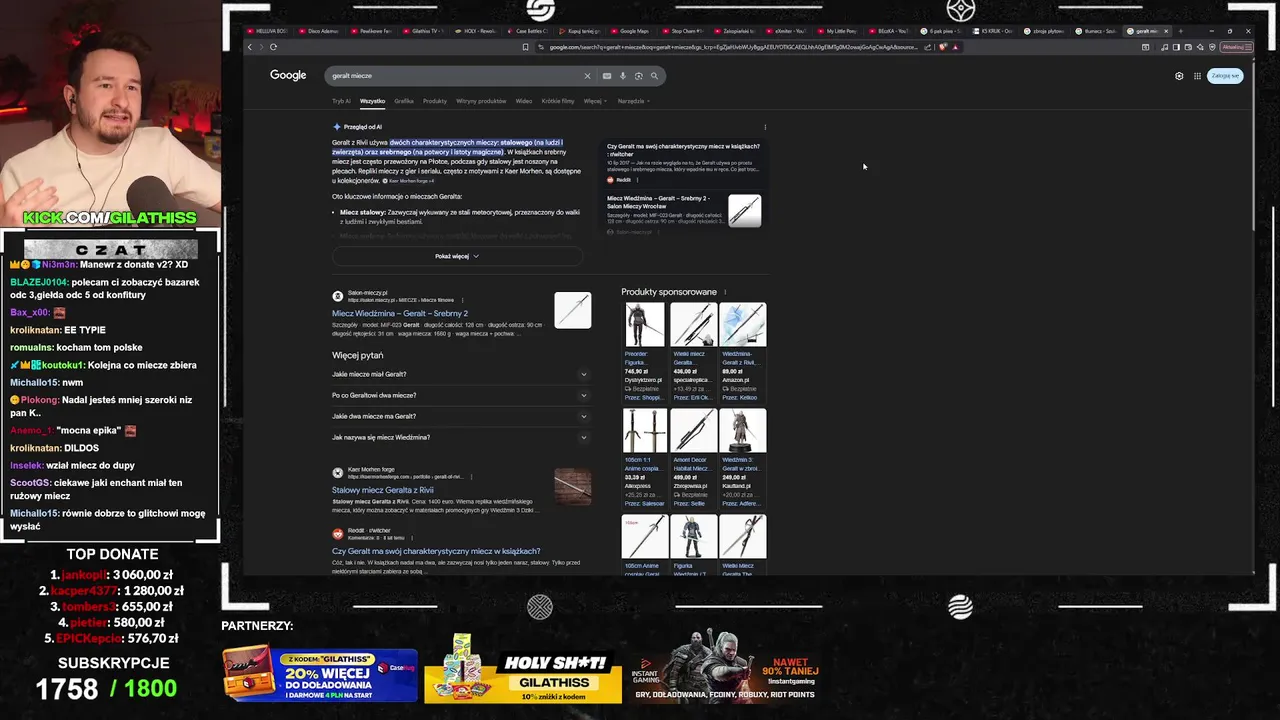Open 'Miecz Wiedźmina – Geralt – Srebrny 2' result
This screenshot has height=720, width=1280.
(400, 313)
